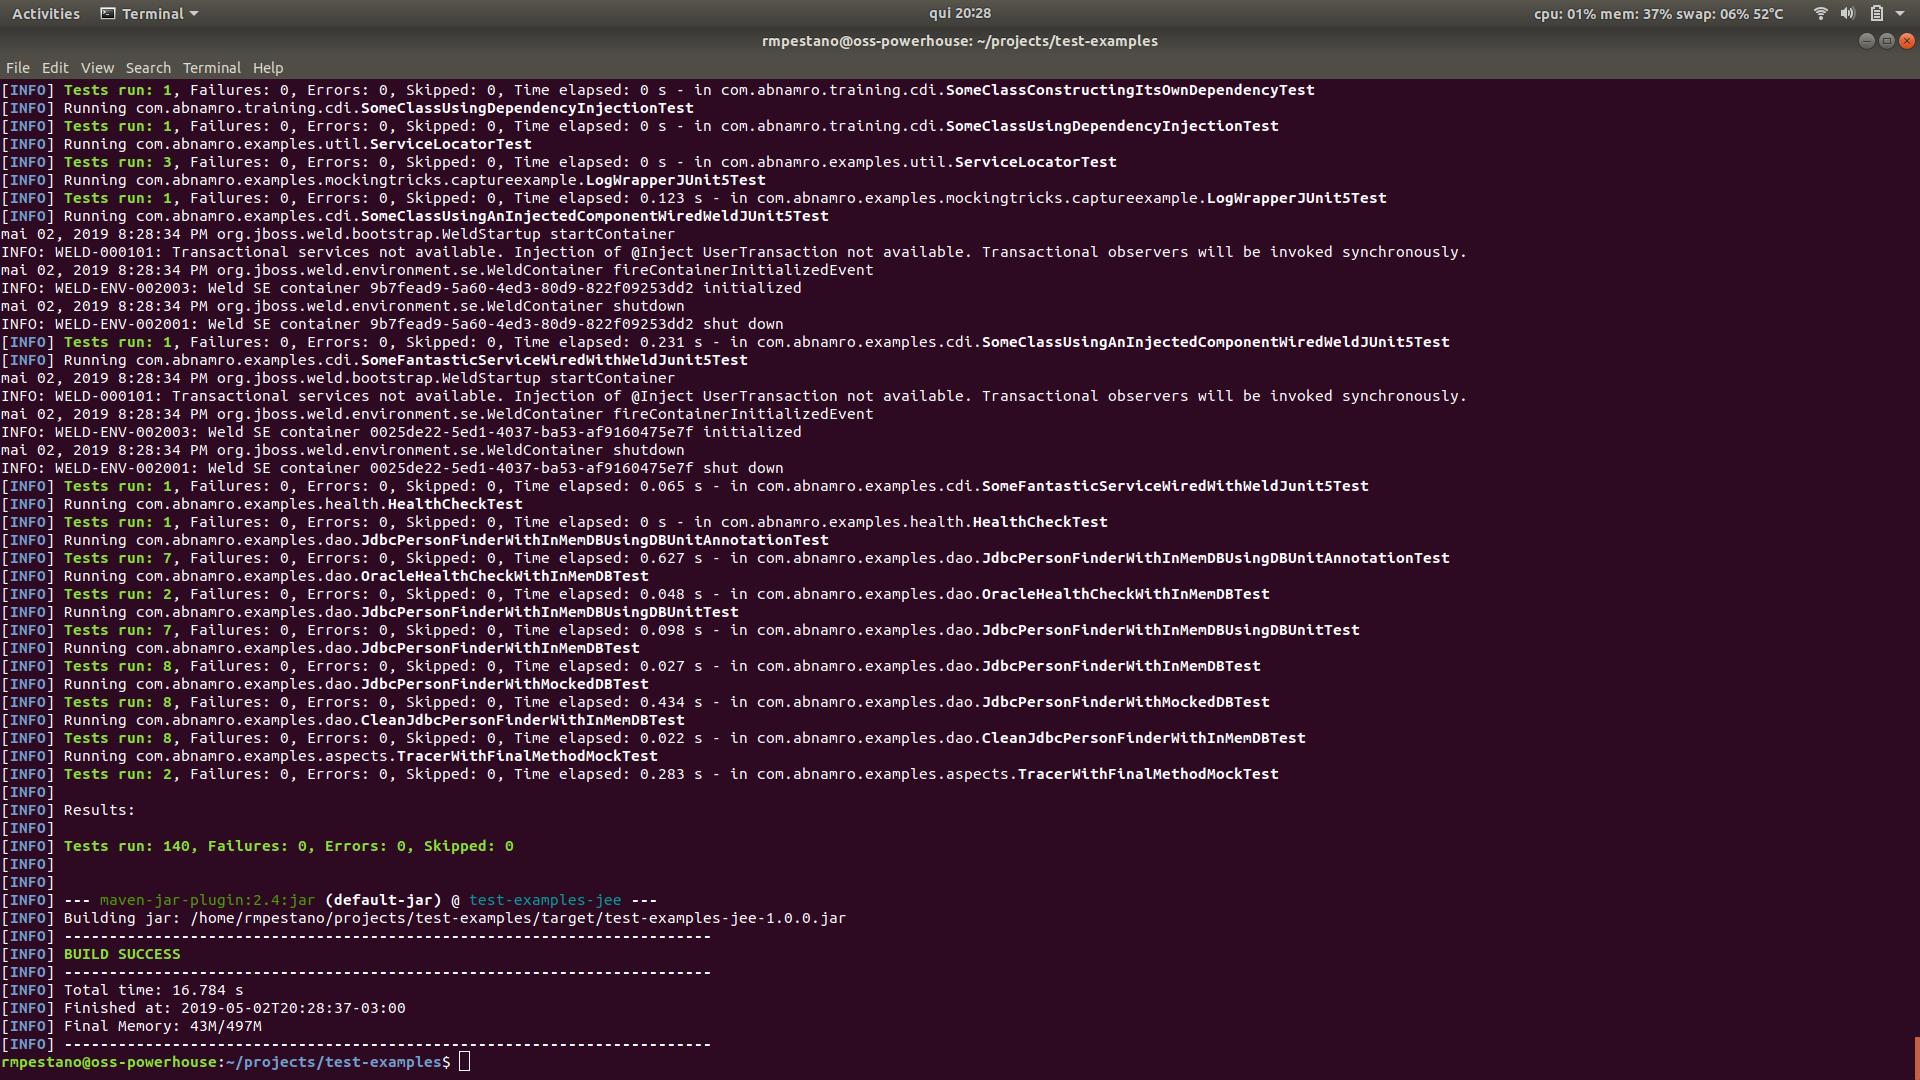Minimize the terminal window

(1866, 40)
